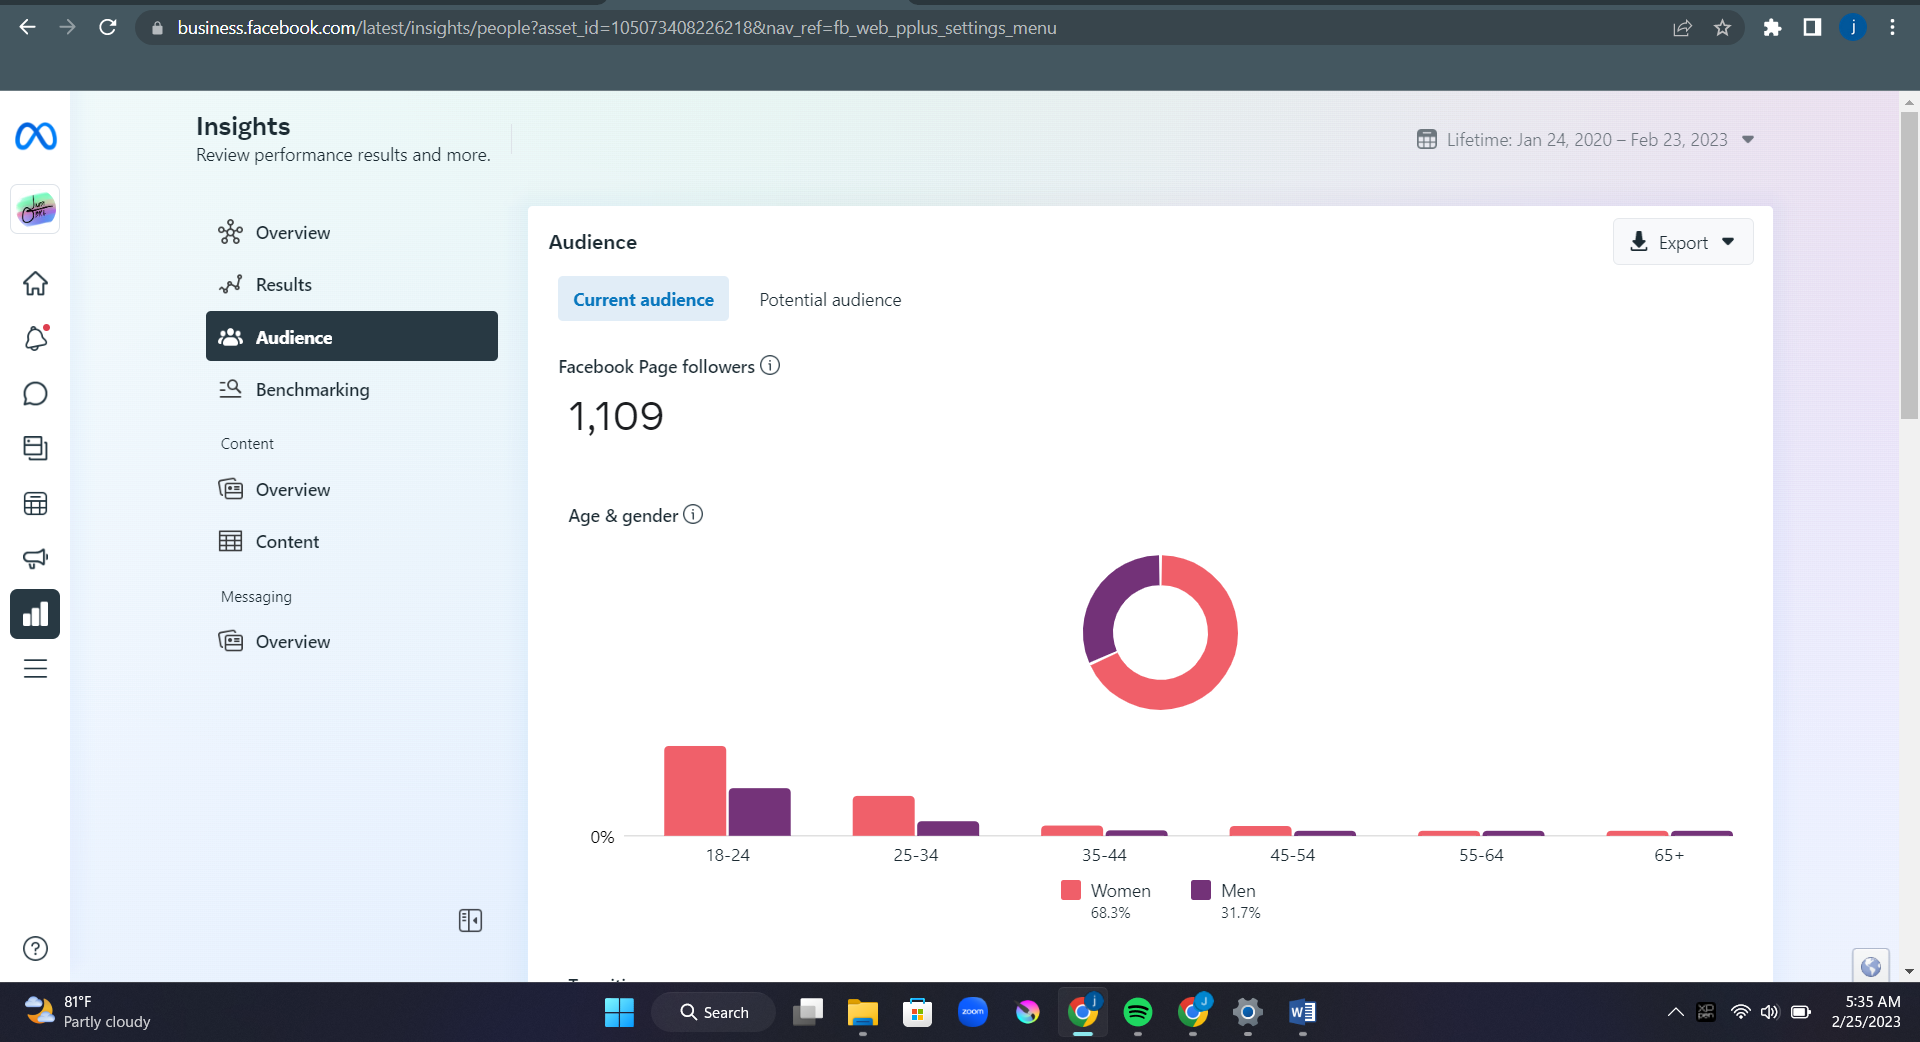The height and width of the screenshot is (1042, 1920).
Task: Click globe icon at bottom right
Action: tap(1871, 966)
